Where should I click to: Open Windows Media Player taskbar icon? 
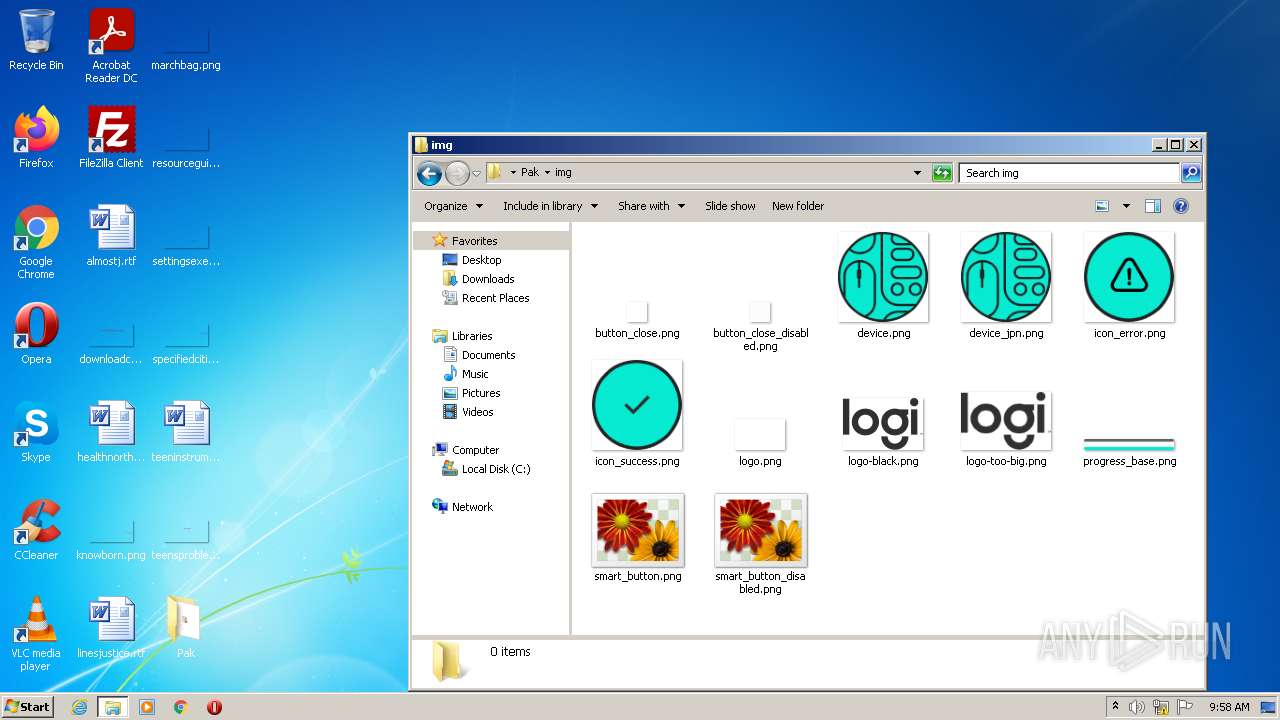(x=147, y=707)
